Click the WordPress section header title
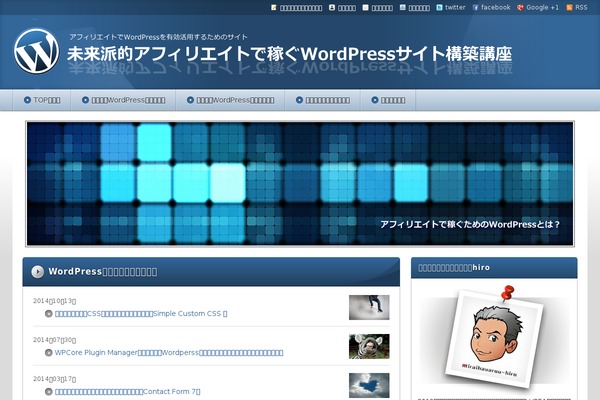Image resolution: width=600 pixels, height=400 pixels. [103, 271]
